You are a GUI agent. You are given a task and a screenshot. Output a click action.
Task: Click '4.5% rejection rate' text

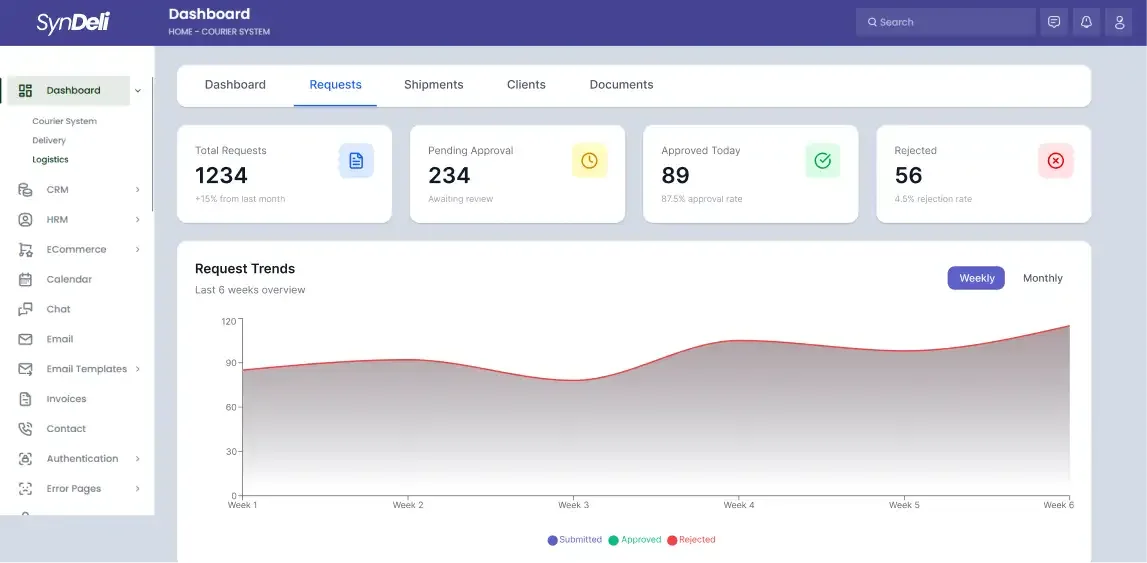pos(933,199)
